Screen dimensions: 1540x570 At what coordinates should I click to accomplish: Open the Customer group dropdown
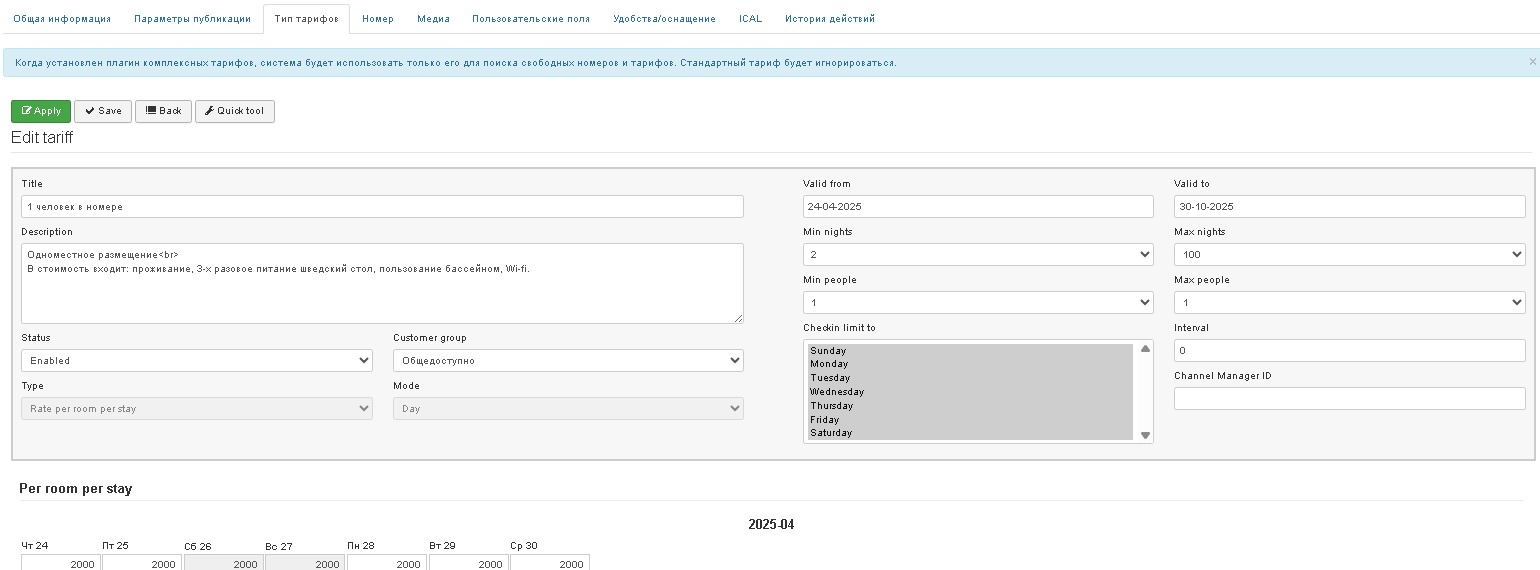568,360
